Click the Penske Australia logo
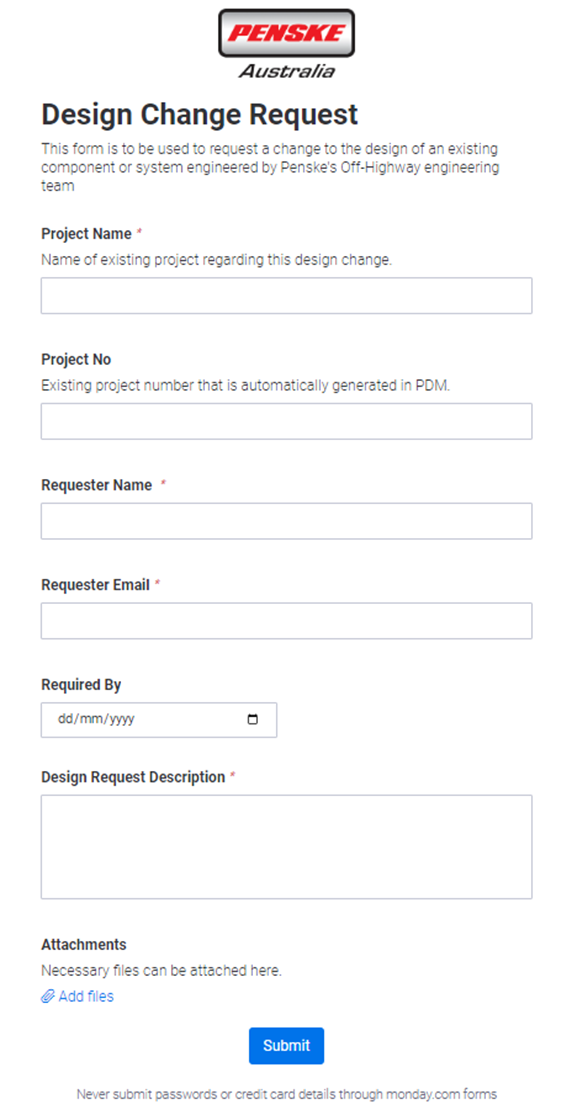The image size is (572, 1110). (x=286, y=43)
